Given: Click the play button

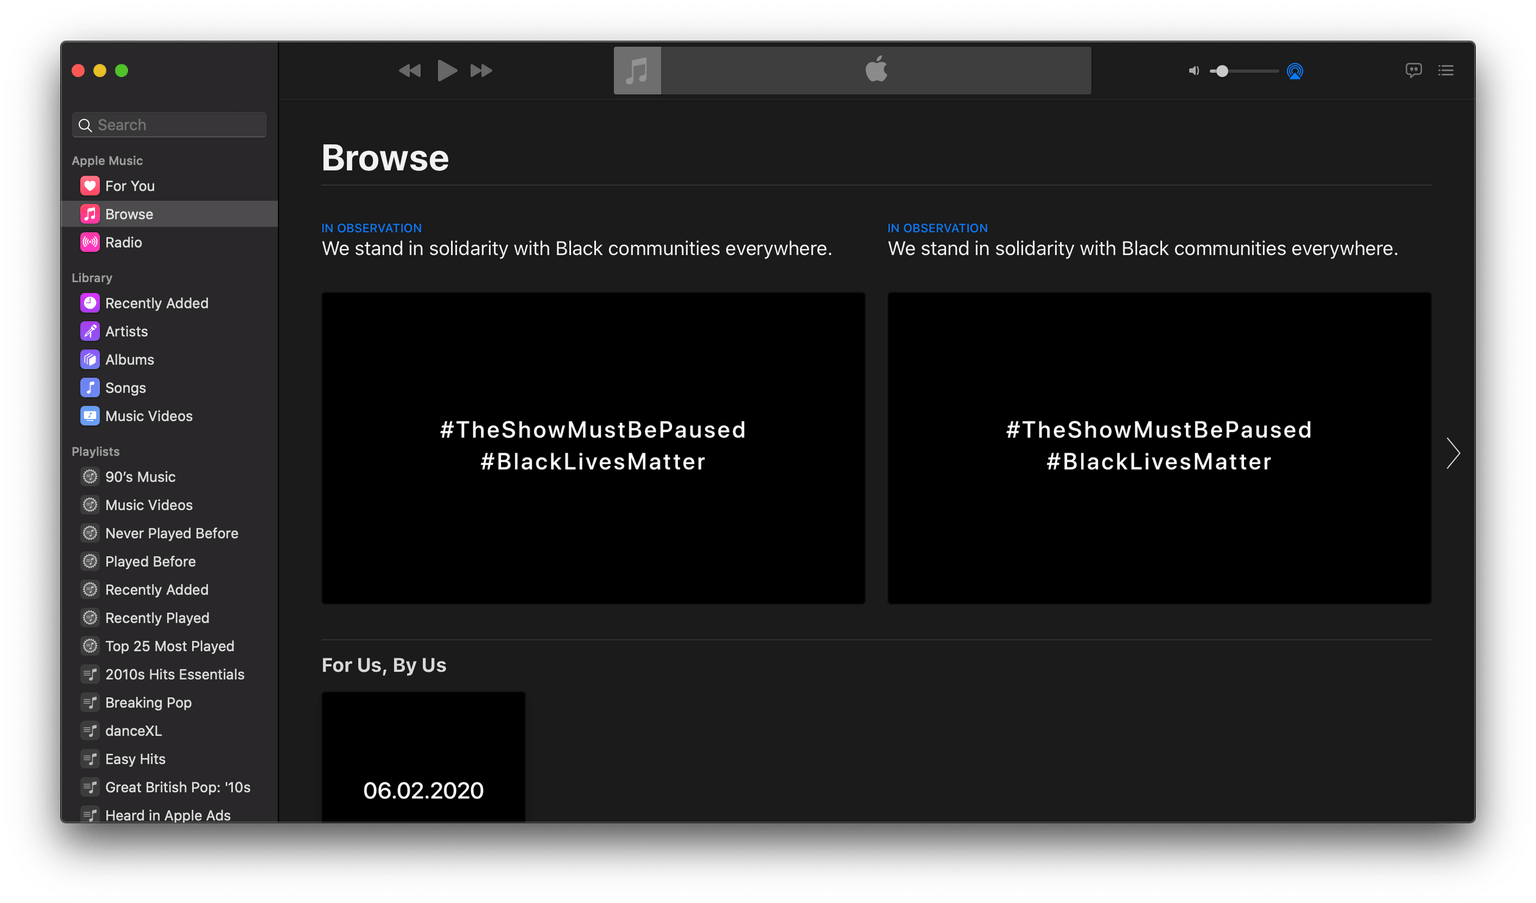Looking at the screenshot, I should coord(447,70).
